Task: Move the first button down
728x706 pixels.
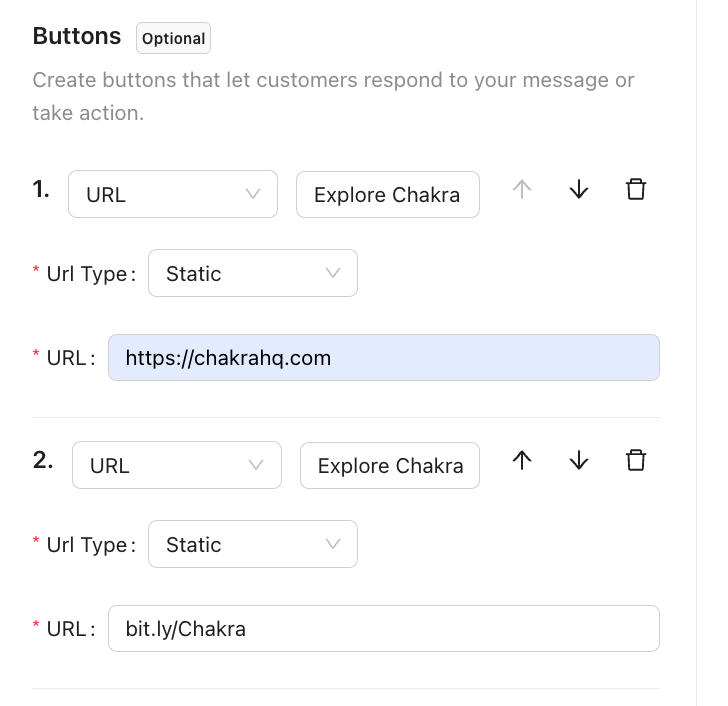Action: point(579,190)
